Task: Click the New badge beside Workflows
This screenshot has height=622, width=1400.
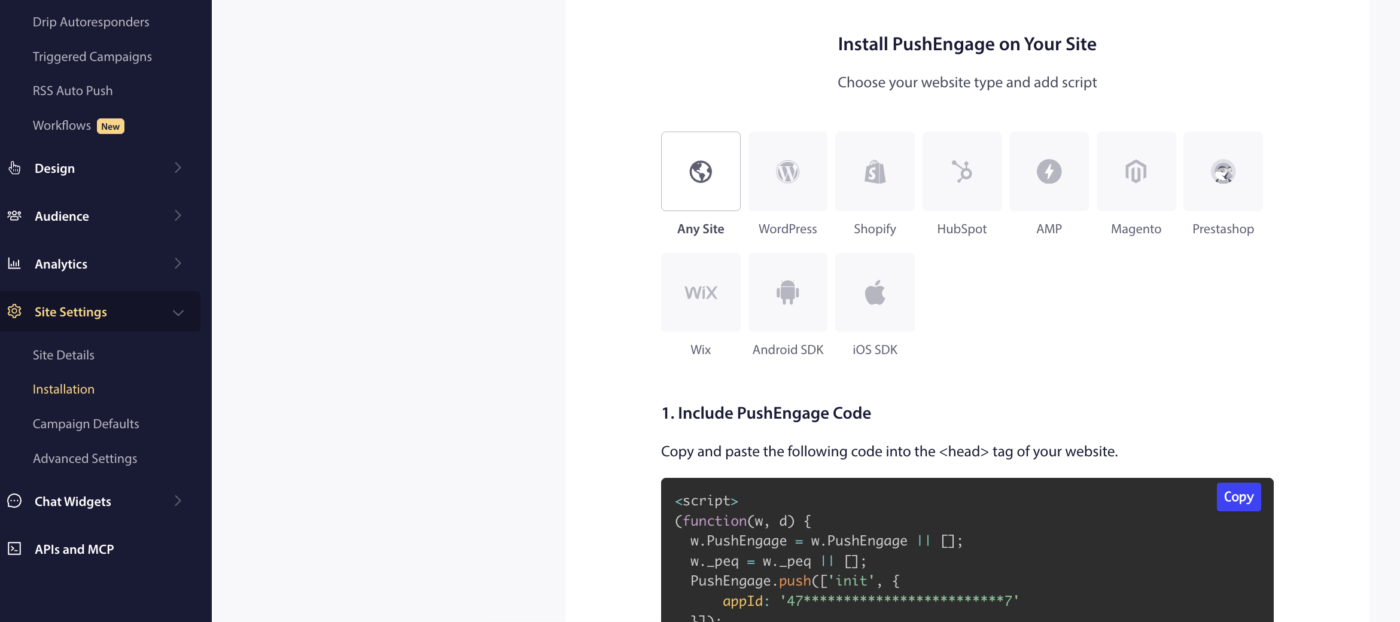Action: point(110,126)
